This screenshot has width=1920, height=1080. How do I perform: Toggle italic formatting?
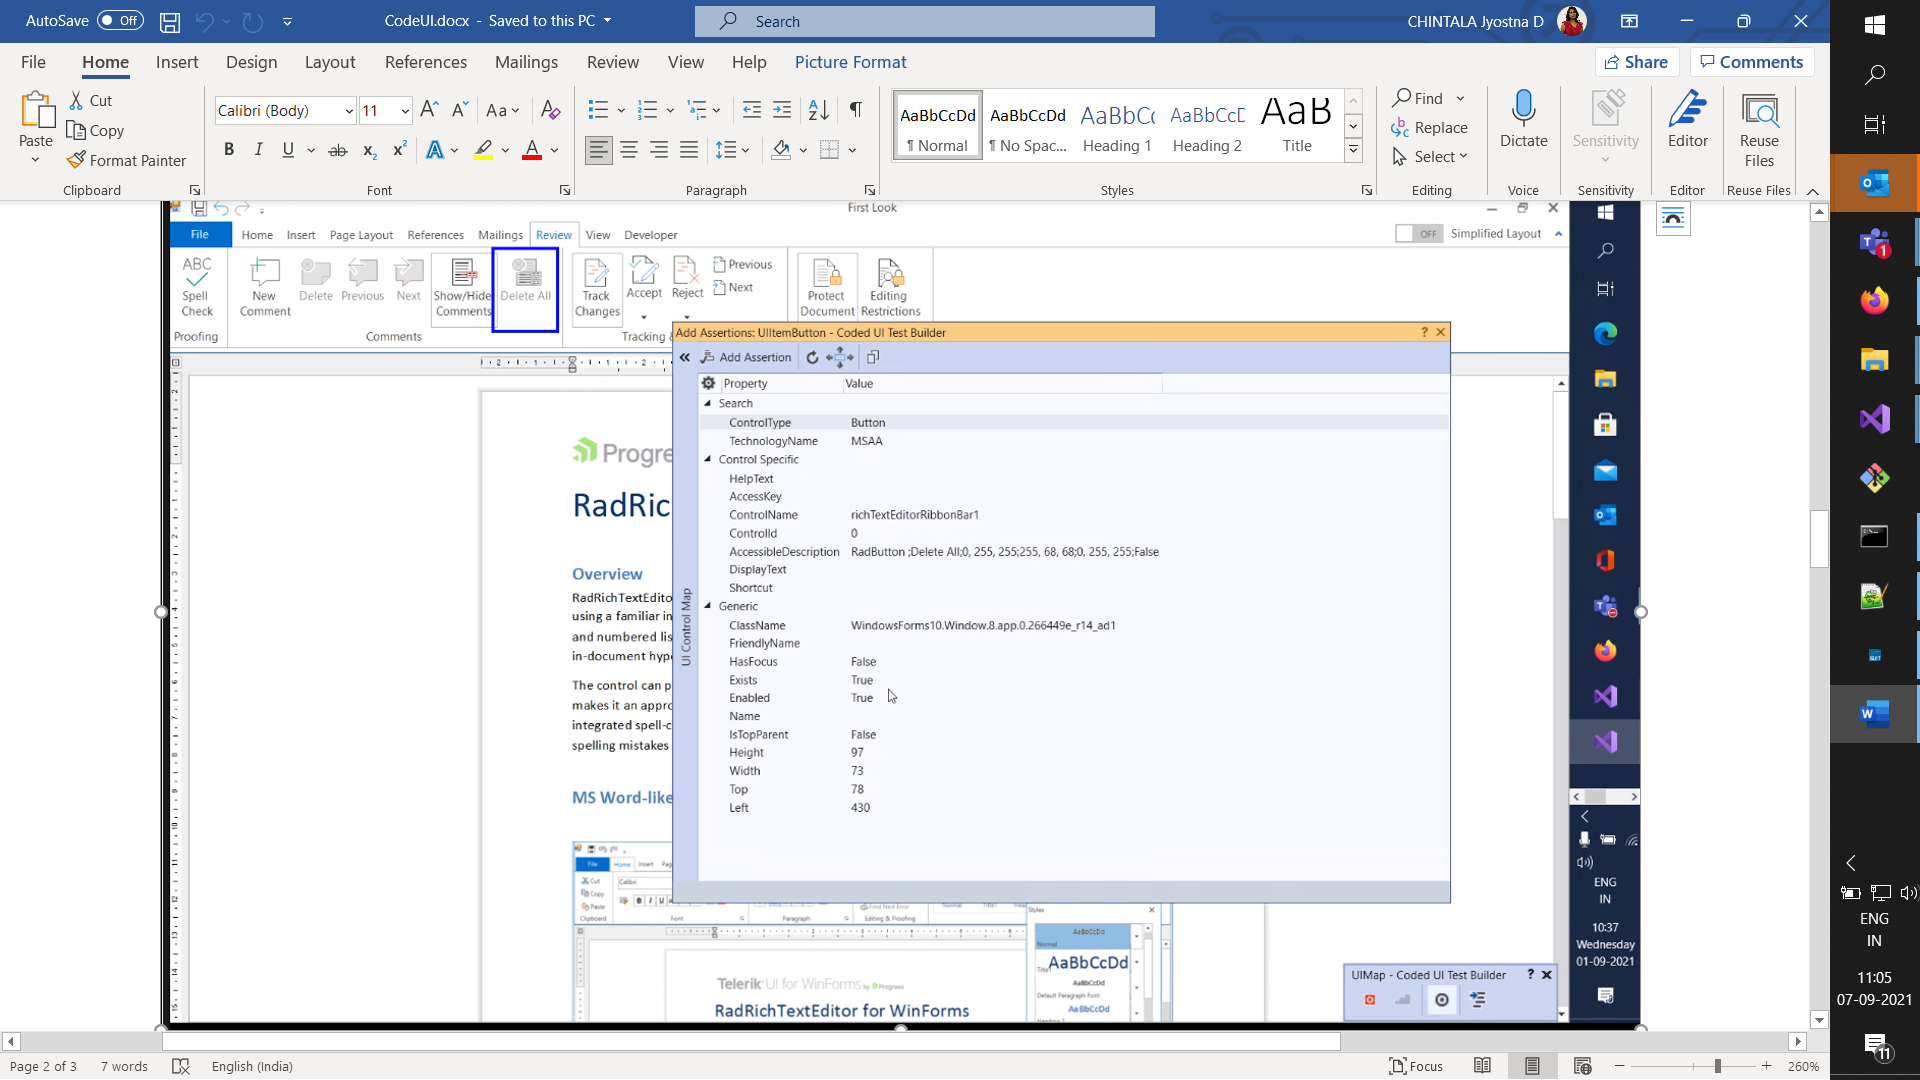click(x=259, y=150)
